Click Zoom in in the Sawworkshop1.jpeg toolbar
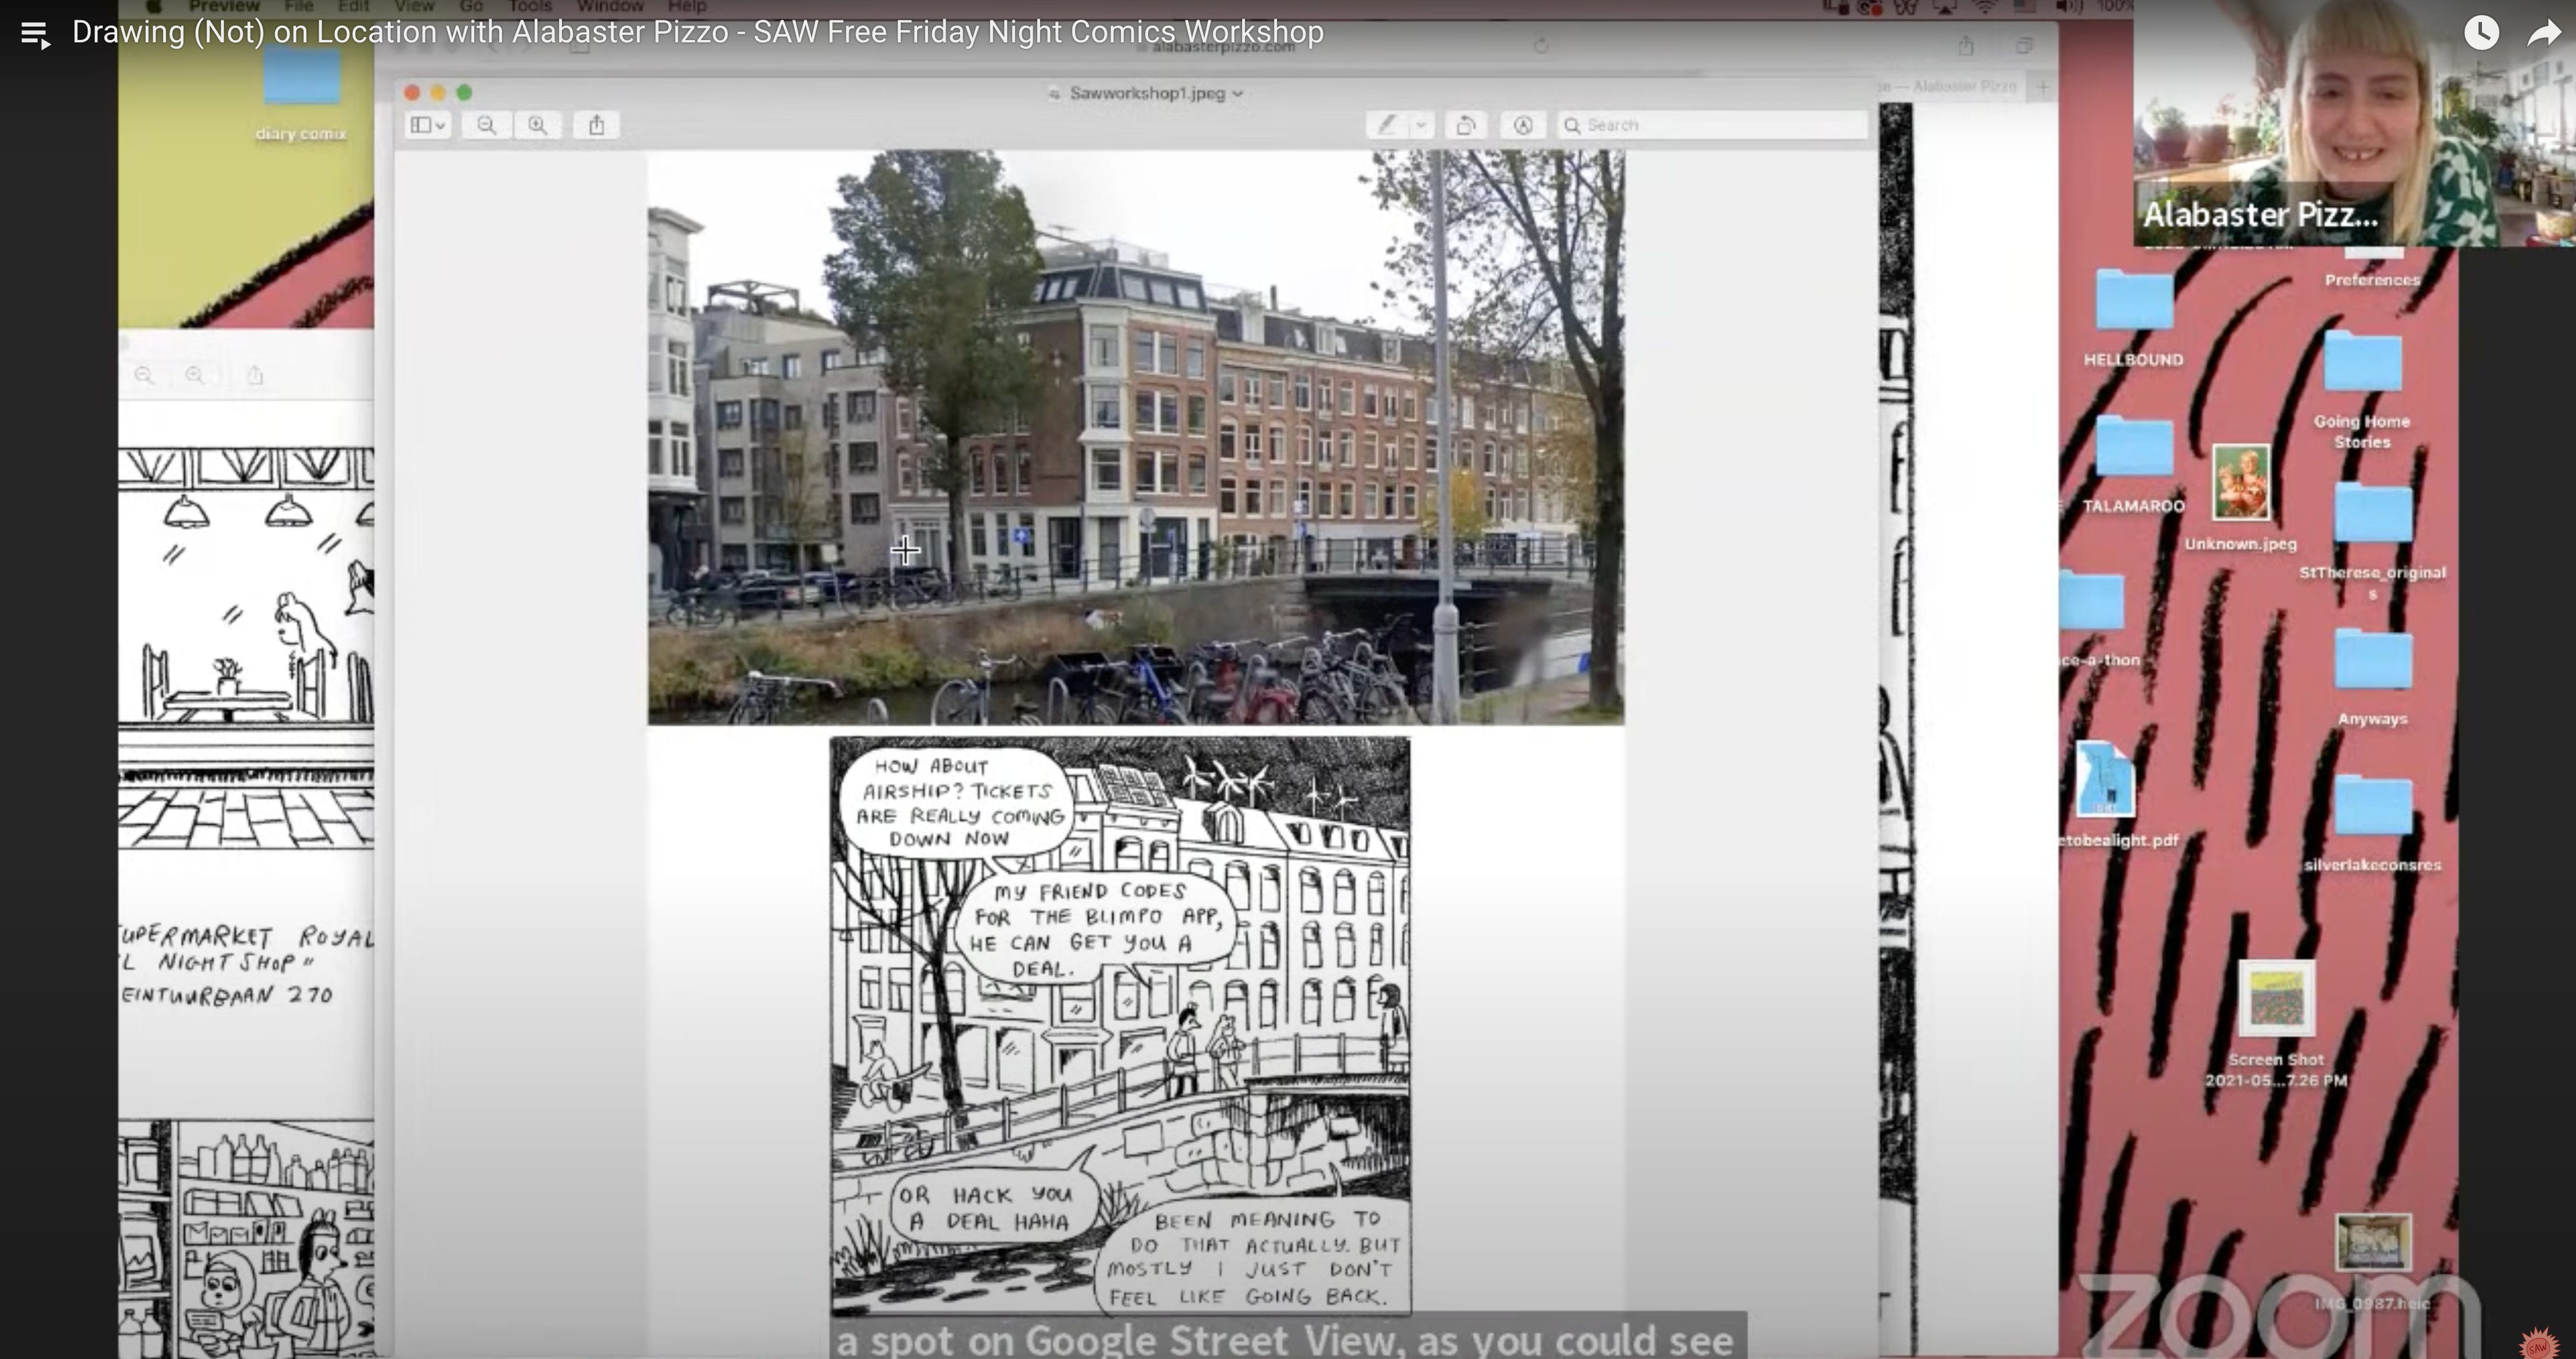 (538, 125)
